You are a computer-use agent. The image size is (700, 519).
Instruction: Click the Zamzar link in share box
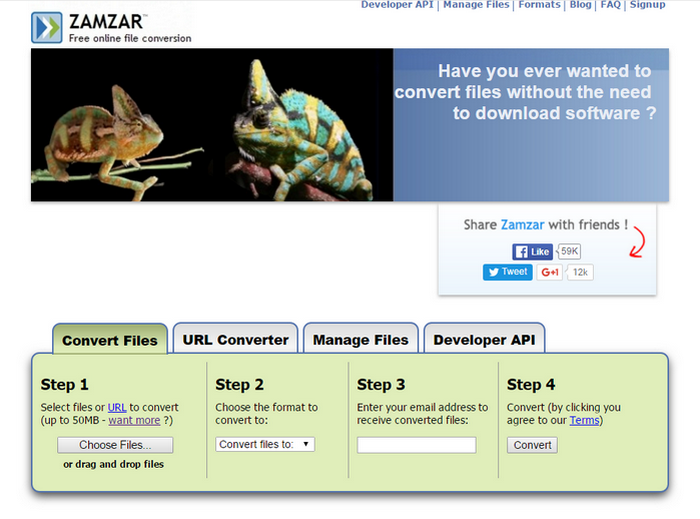point(522,224)
